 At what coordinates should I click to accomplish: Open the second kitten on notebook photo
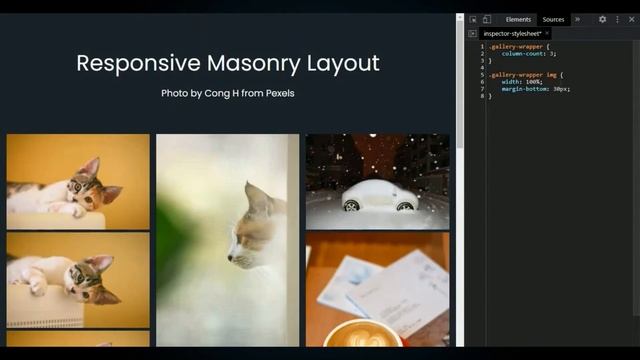pyautogui.click(x=78, y=280)
